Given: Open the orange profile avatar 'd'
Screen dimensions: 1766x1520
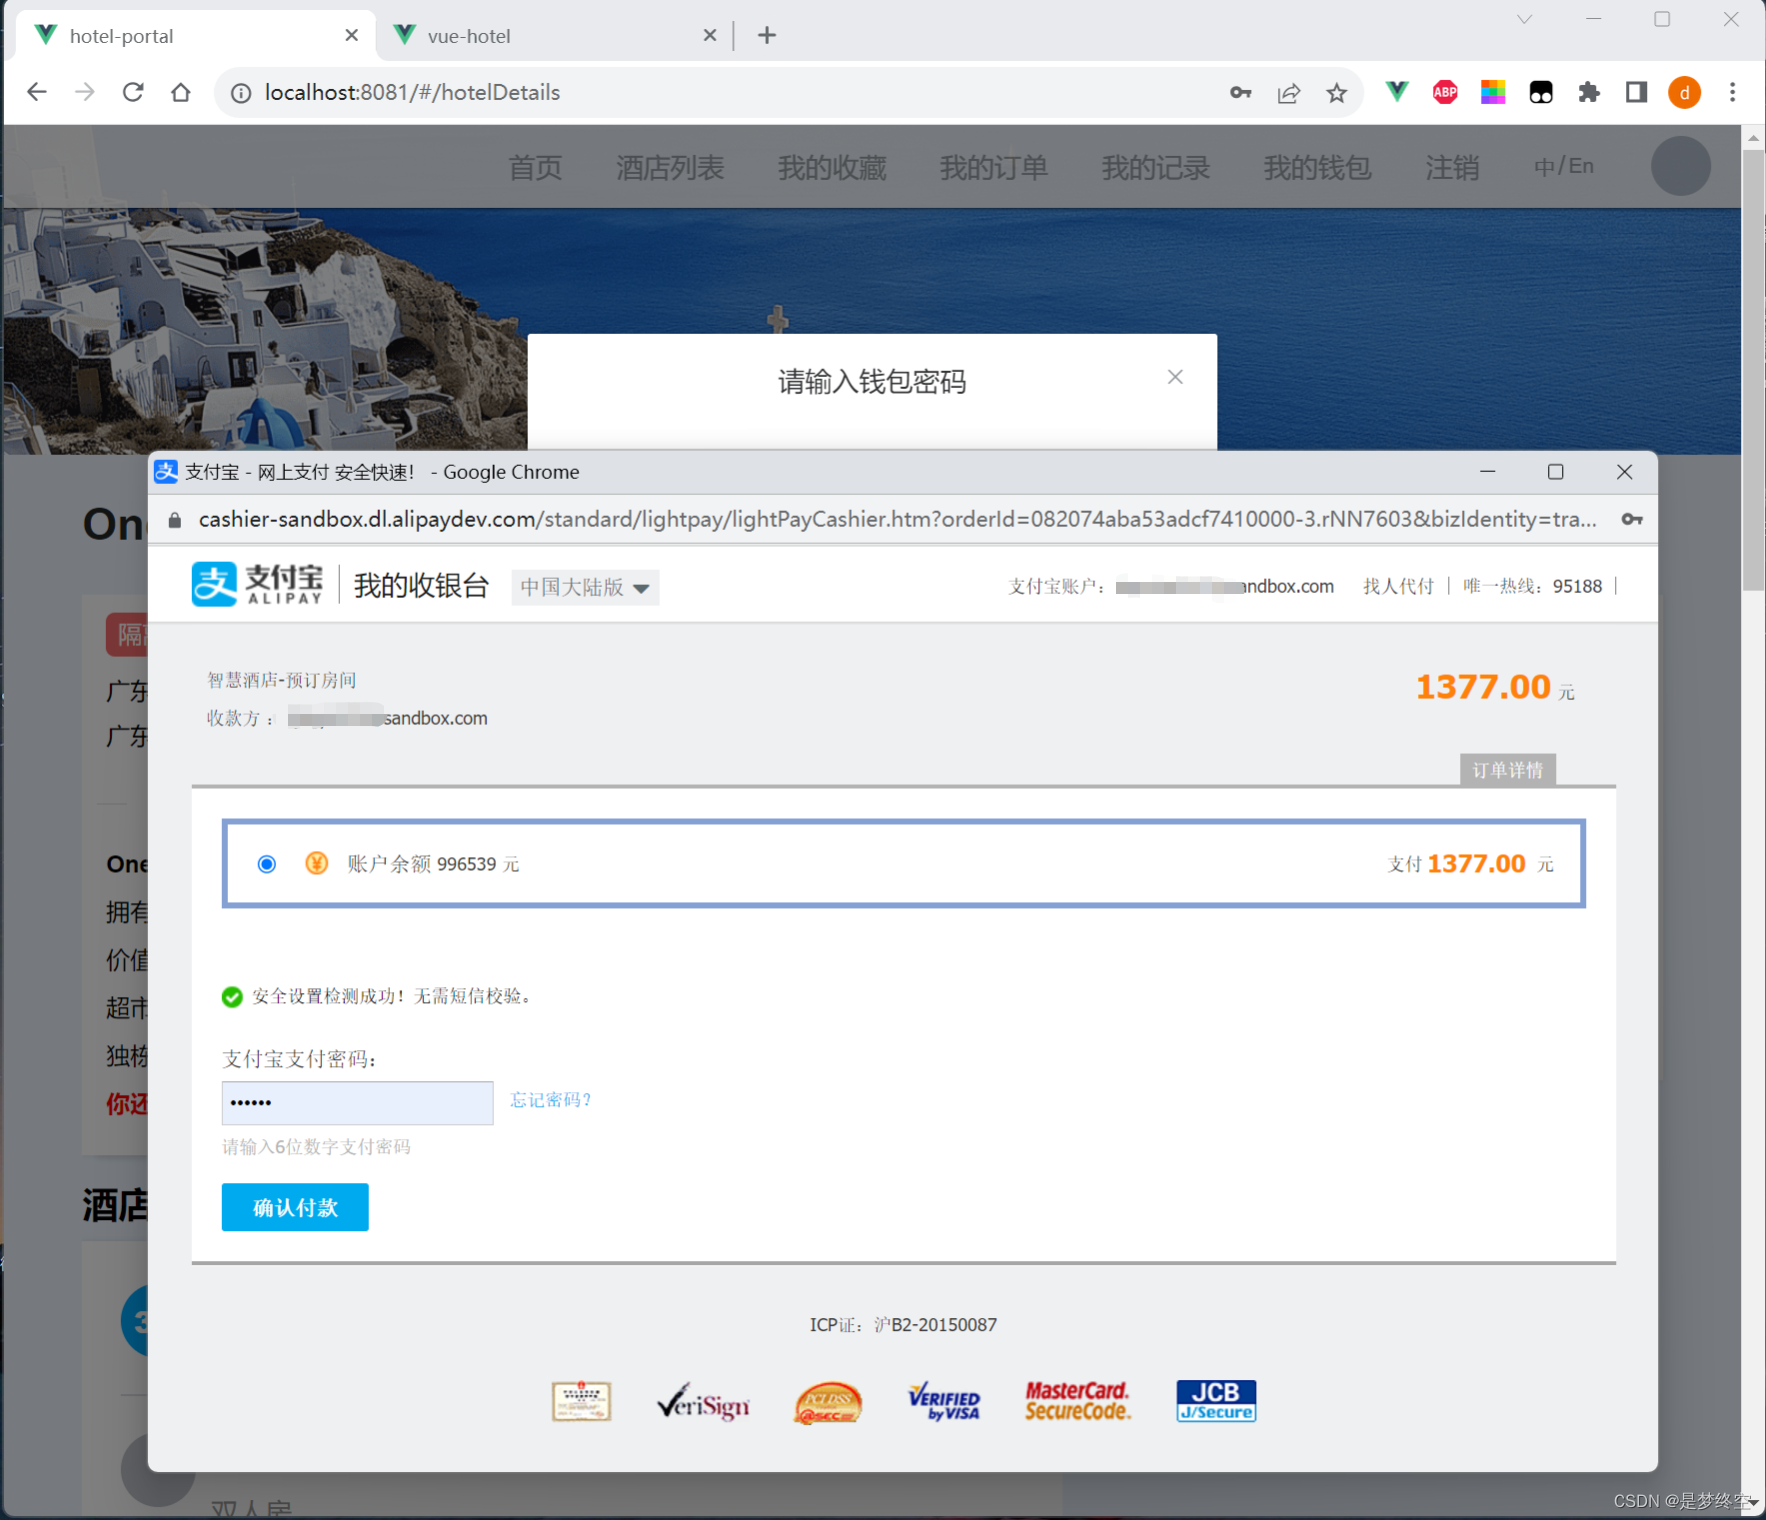Looking at the screenshot, I should click(1685, 92).
